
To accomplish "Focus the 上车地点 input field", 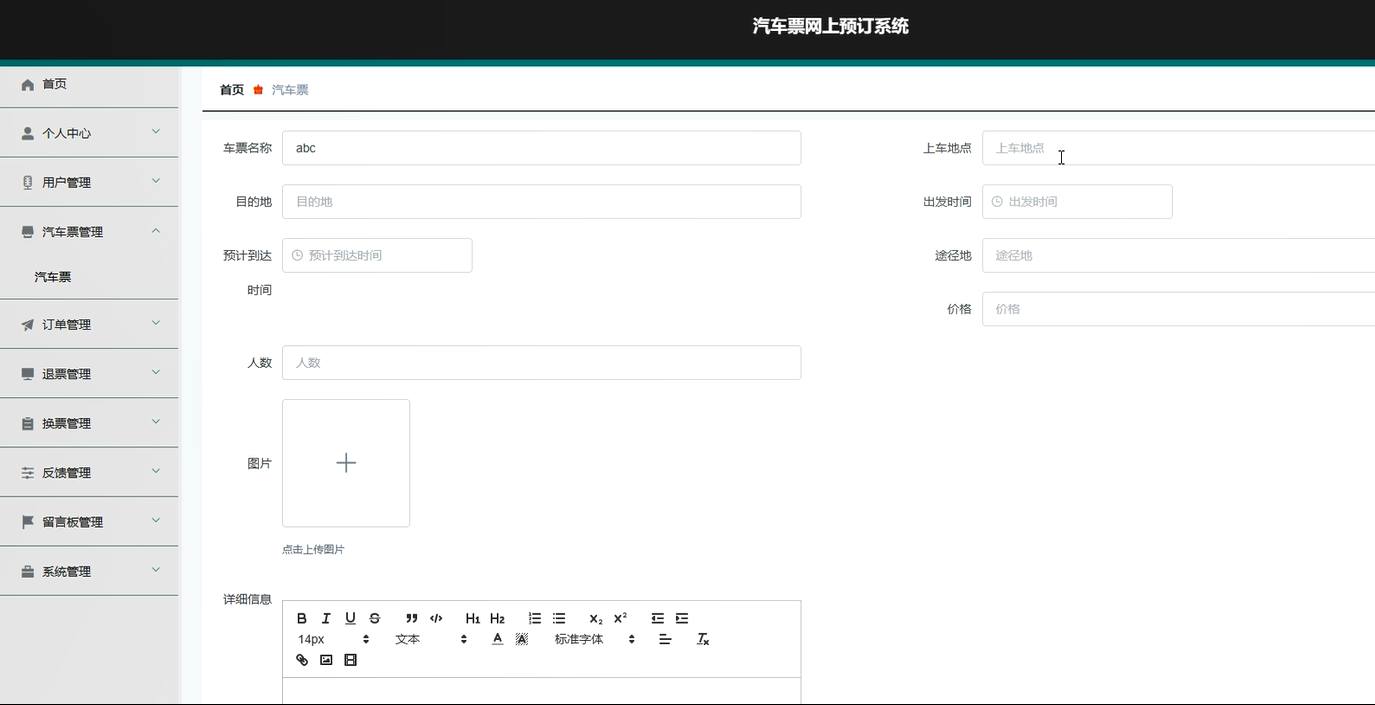I will tap(1178, 148).
